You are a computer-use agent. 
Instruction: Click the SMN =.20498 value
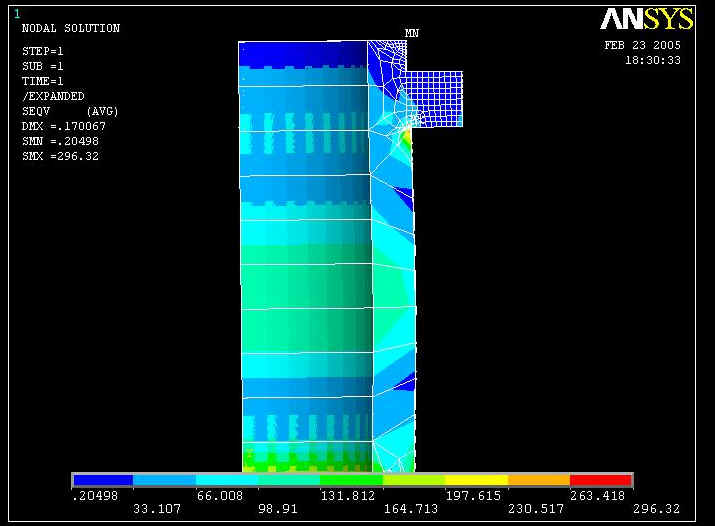coord(60,141)
